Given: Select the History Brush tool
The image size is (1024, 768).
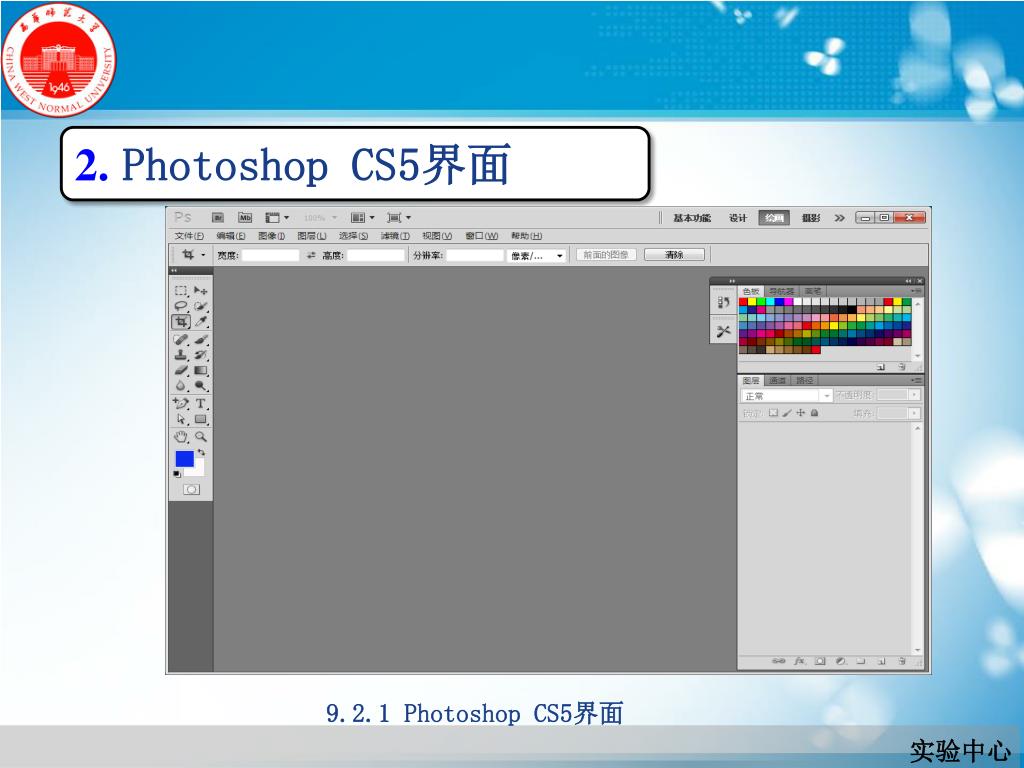Looking at the screenshot, I should point(200,355).
